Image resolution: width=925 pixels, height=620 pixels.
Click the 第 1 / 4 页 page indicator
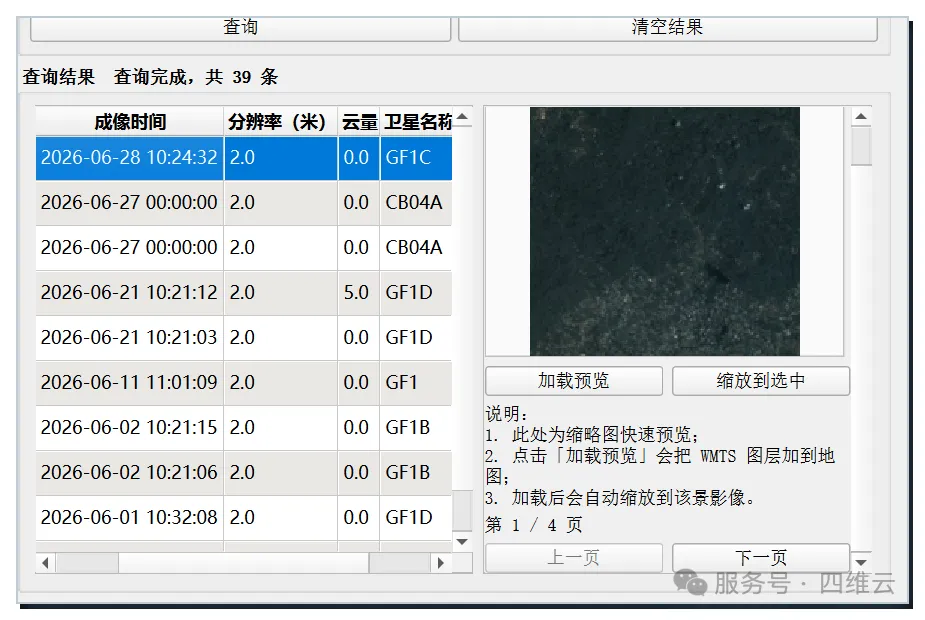point(534,524)
